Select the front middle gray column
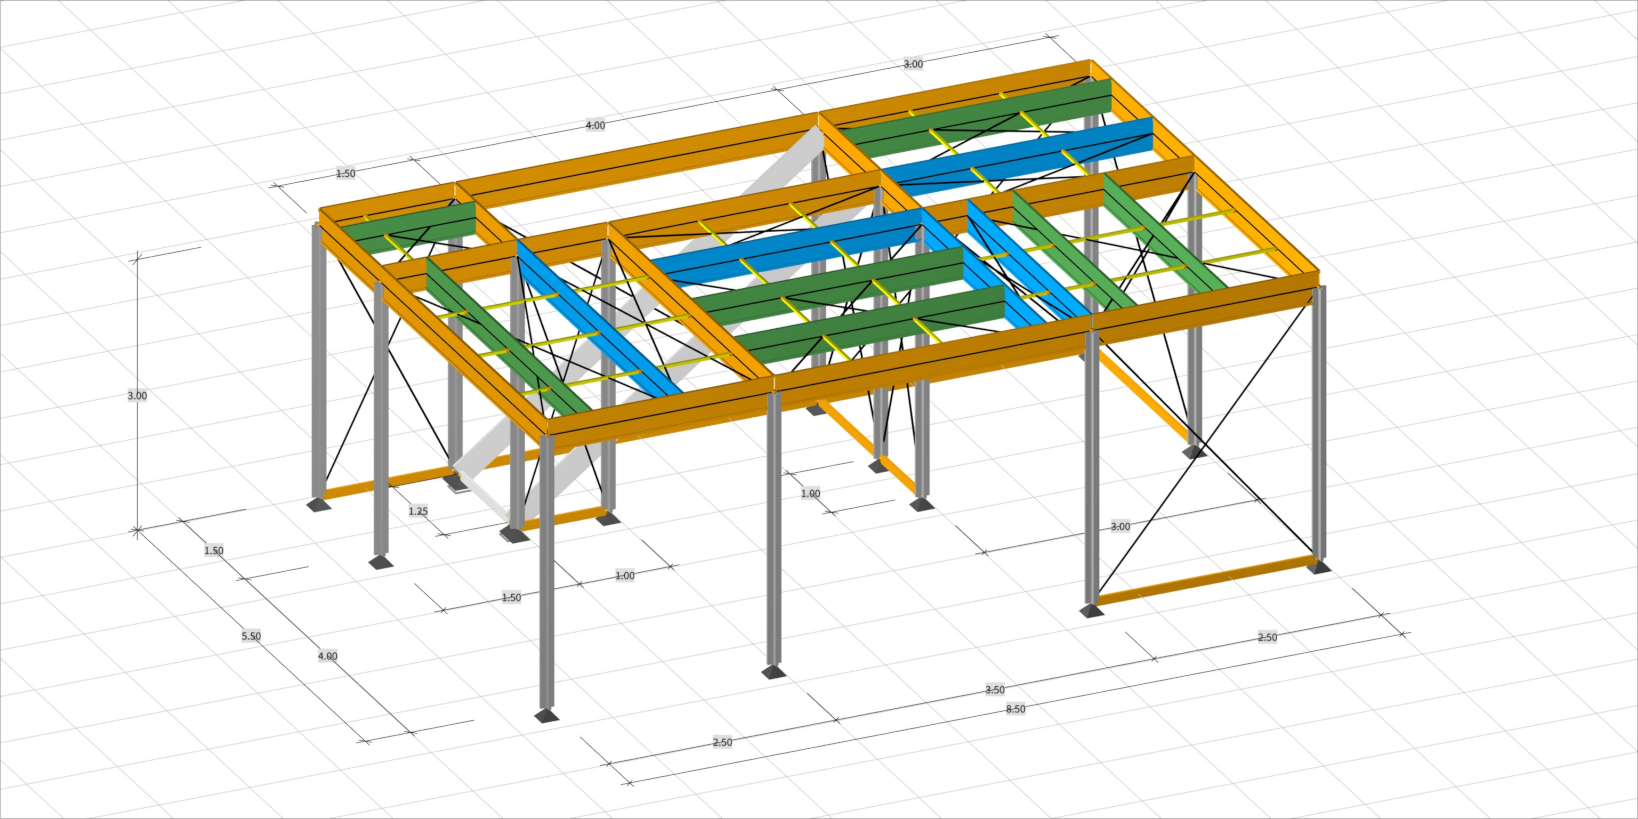Viewport: 1638px width, 819px height. pyautogui.click(x=774, y=530)
